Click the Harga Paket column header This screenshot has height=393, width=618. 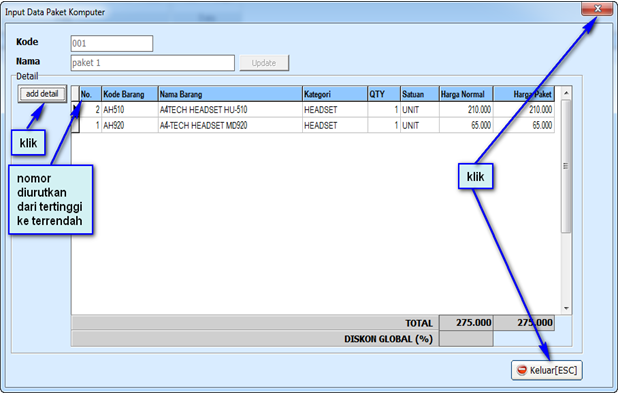[524, 94]
